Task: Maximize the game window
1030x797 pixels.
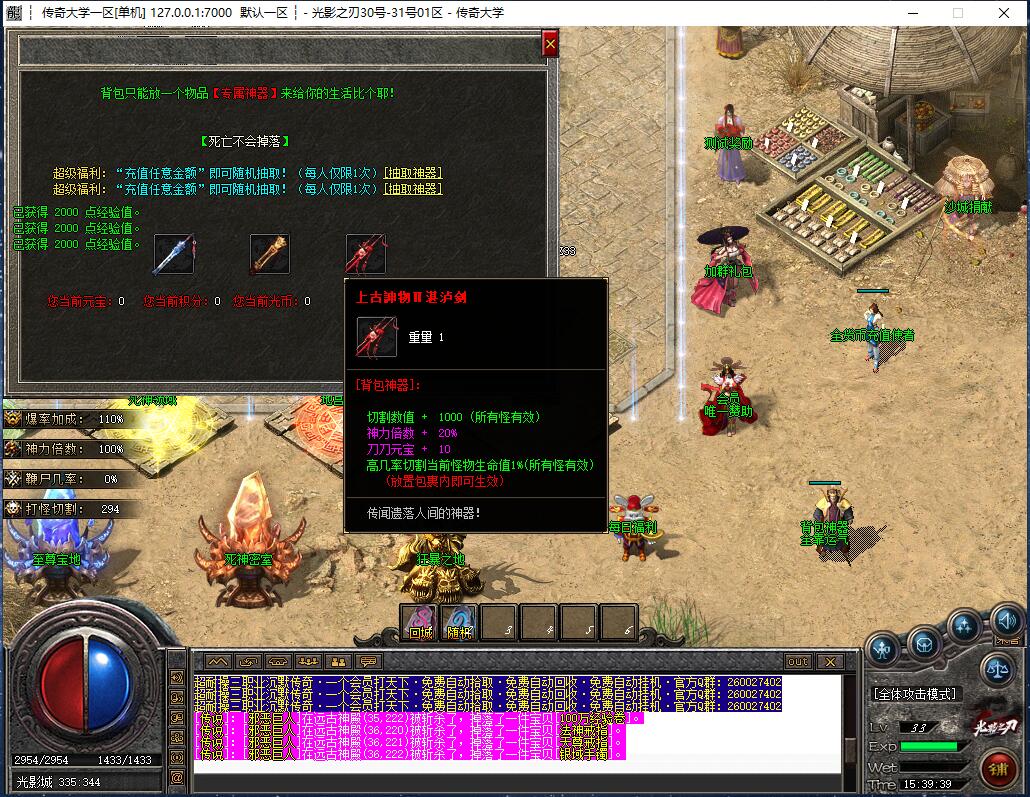Action: [958, 13]
